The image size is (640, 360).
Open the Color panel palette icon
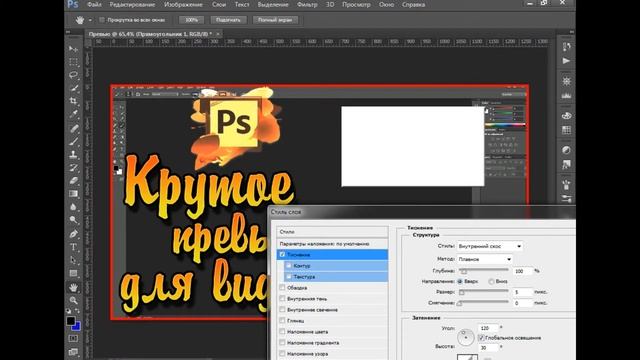[x=566, y=116]
